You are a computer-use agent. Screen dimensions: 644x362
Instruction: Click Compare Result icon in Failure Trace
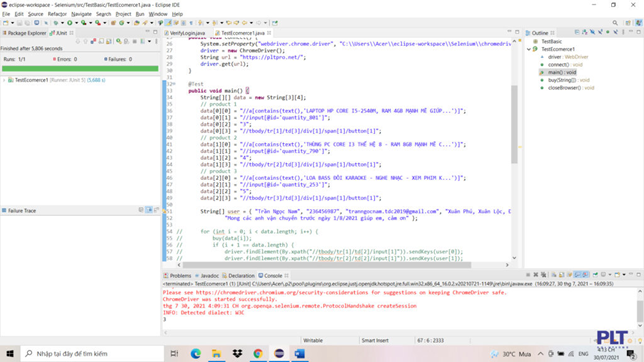pyautogui.click(x=156, y=210)
